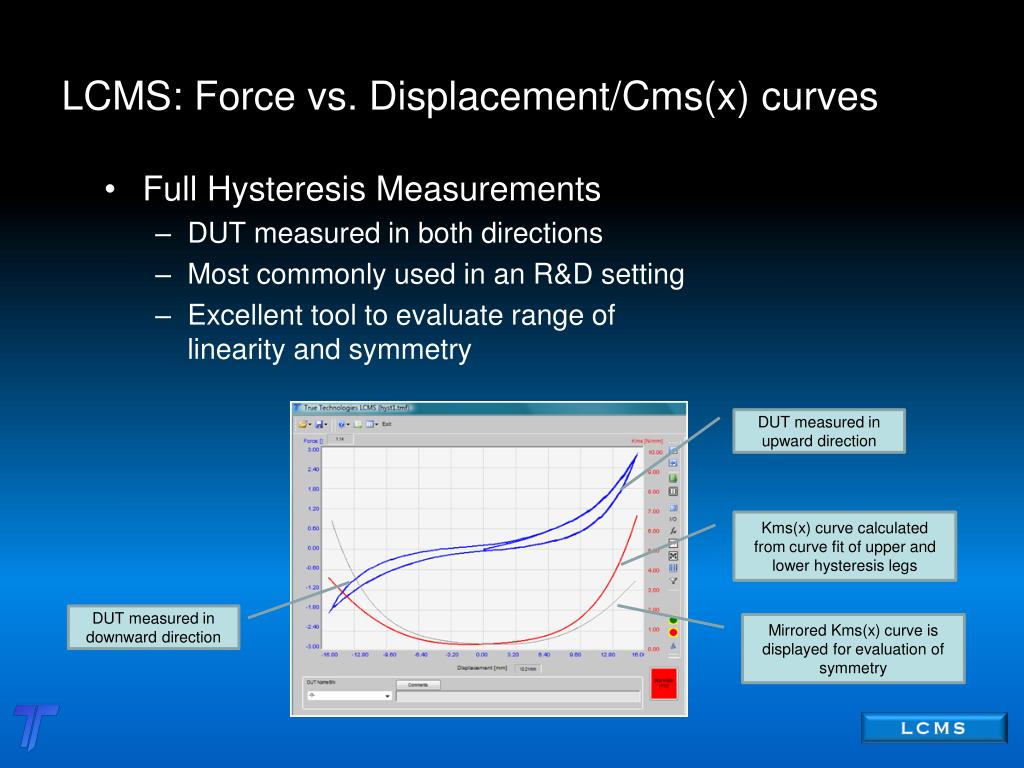1024x768 pixels.
Task: Click the comments text field
Action: click(519, 696)
